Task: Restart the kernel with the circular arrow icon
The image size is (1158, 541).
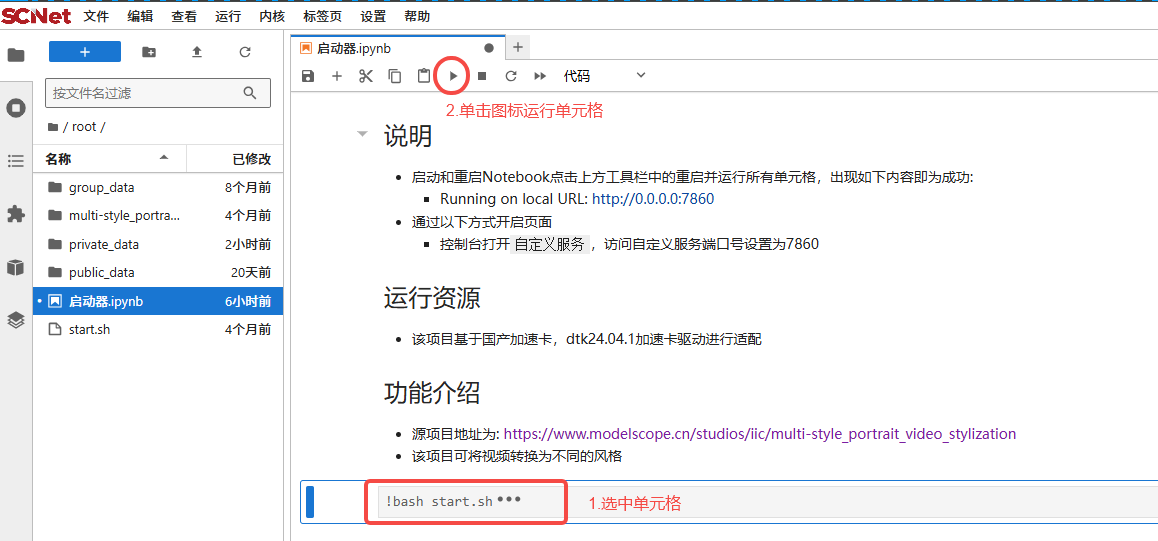Action: click(x=511, y=76)
